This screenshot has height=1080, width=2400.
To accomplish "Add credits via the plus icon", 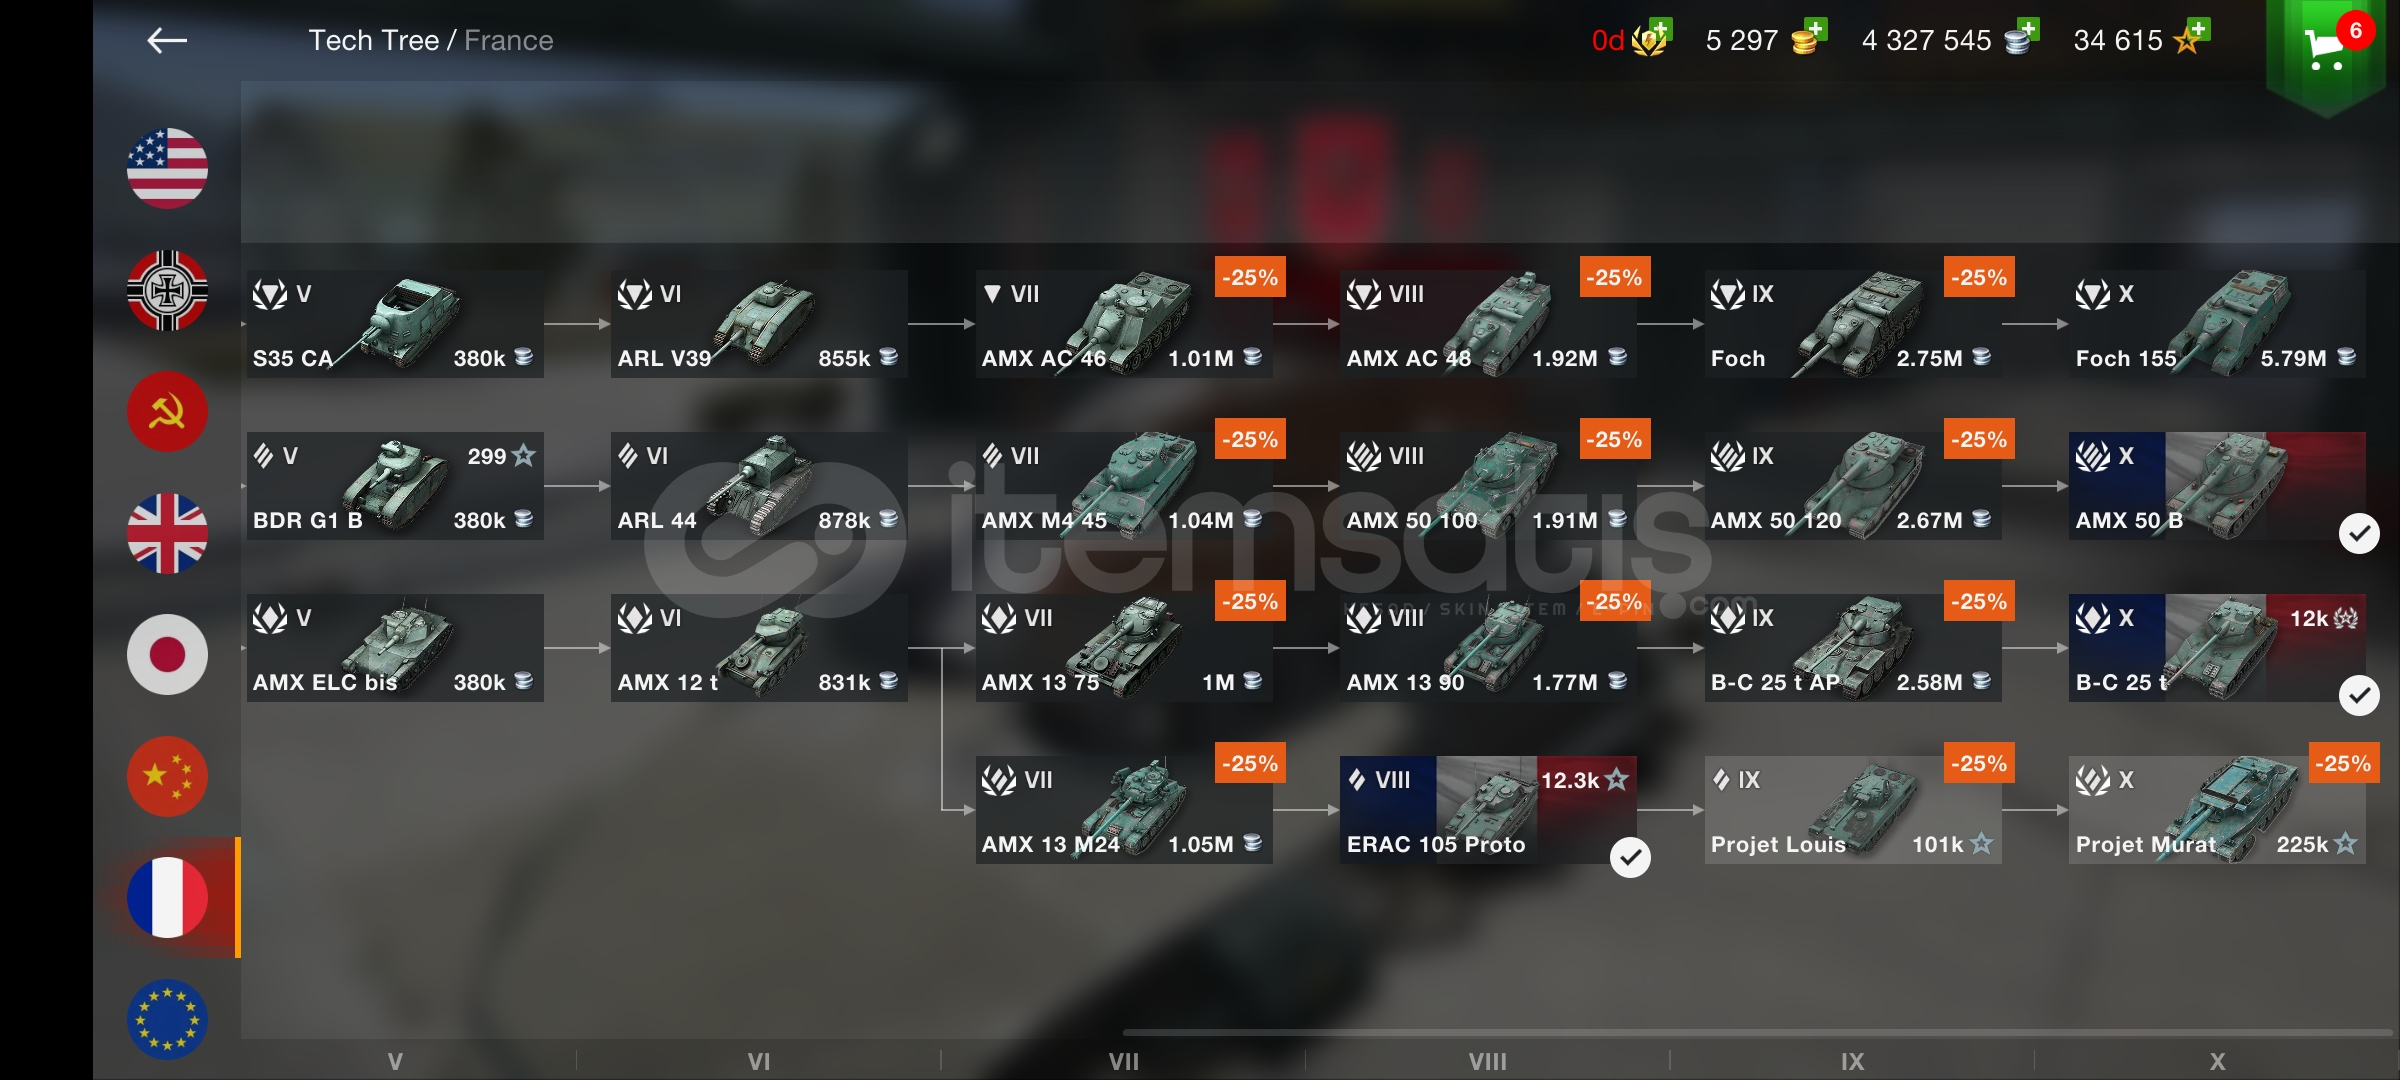I will click(2027, 29).
